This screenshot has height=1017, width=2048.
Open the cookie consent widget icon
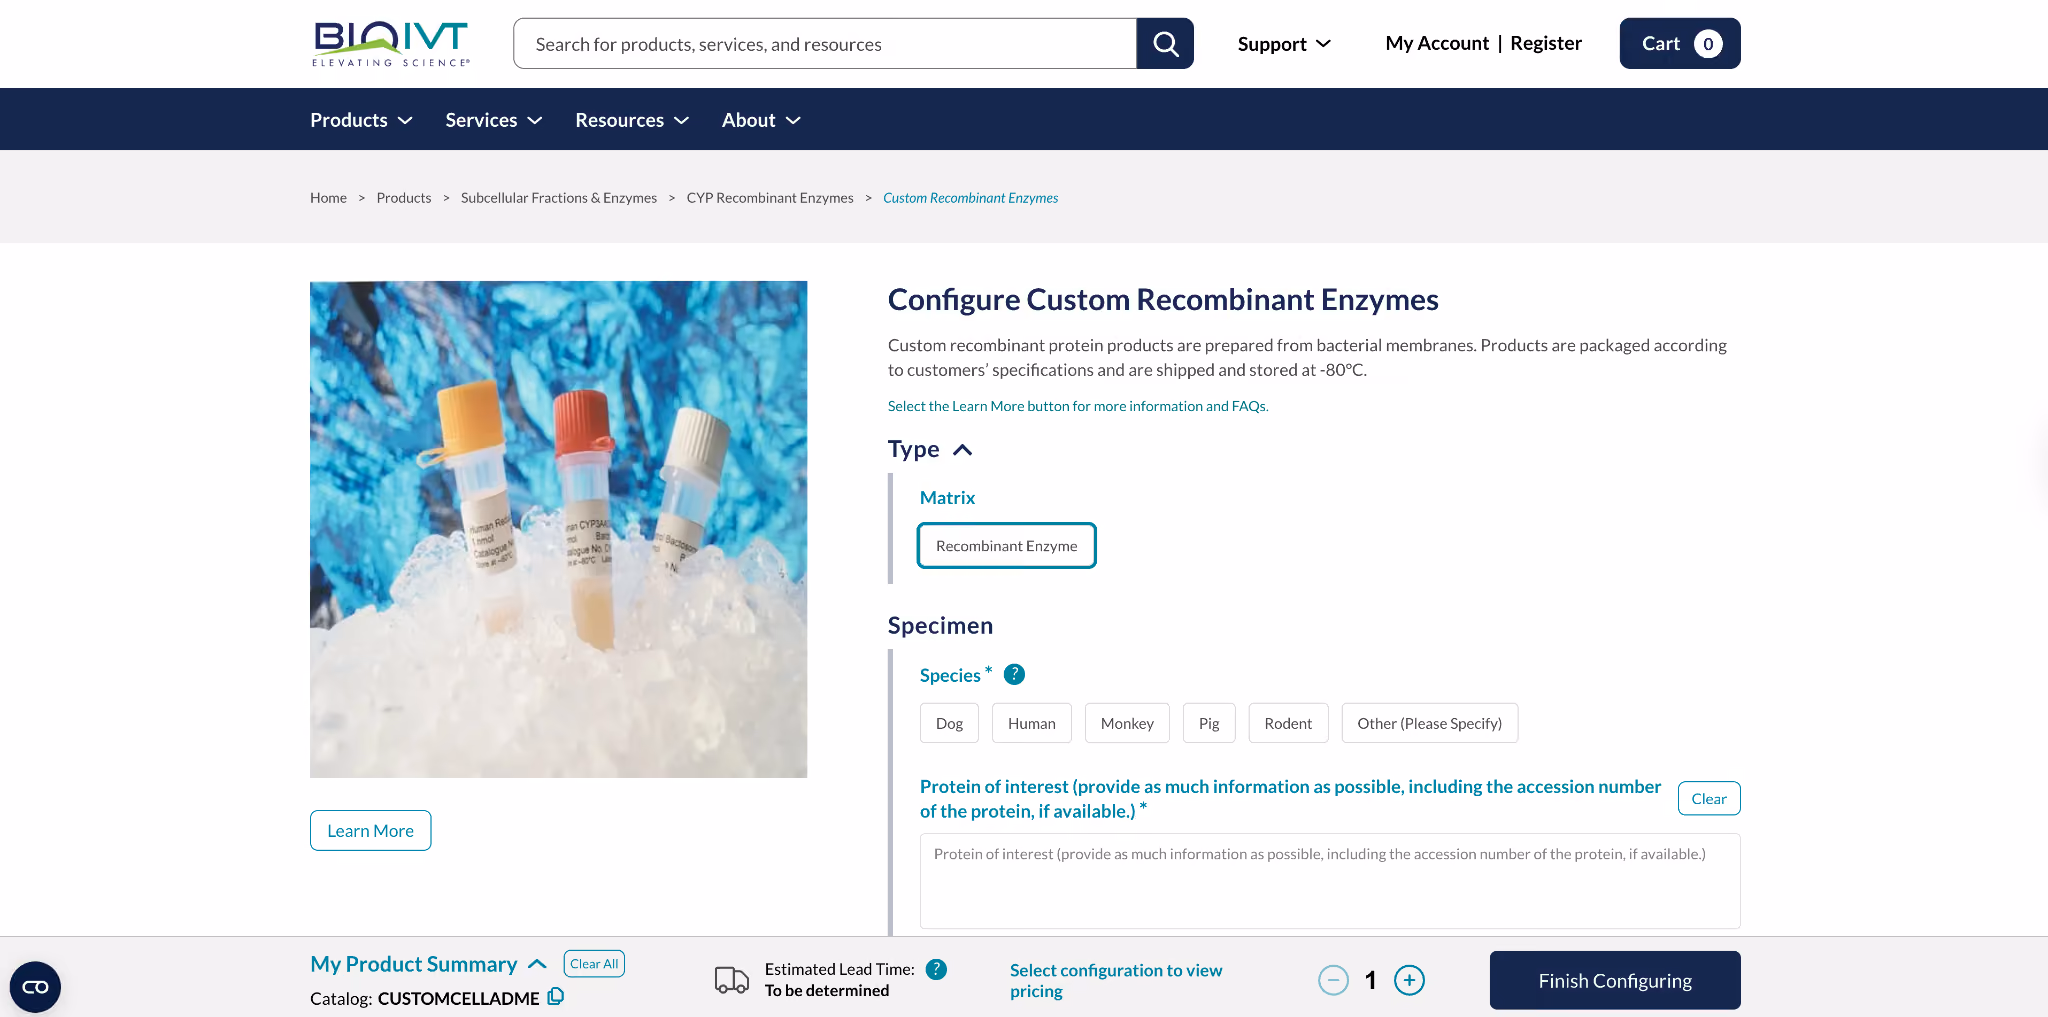tap(35, 987)
